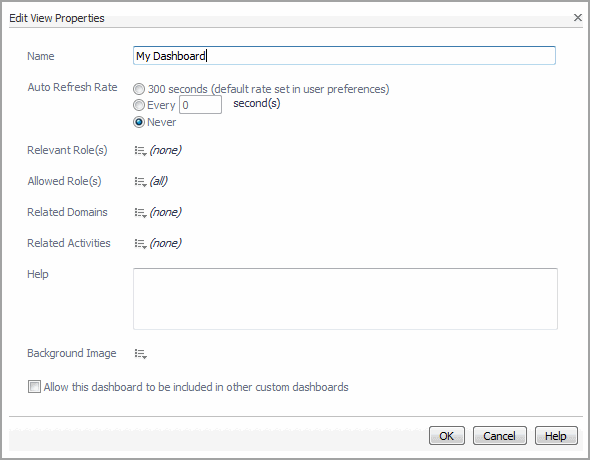This screenshot has height=460, width=590.
Task: Open the Relevant Role(s) list icon
Action: coord(140,151)
